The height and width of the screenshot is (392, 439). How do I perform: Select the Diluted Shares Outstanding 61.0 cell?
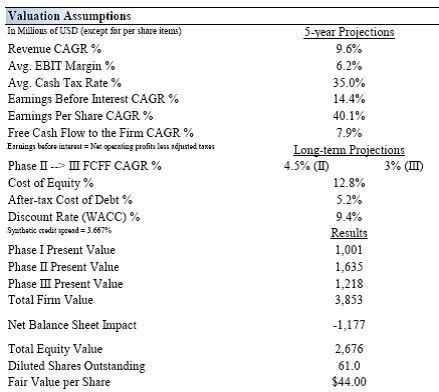(x=349, y=366)
